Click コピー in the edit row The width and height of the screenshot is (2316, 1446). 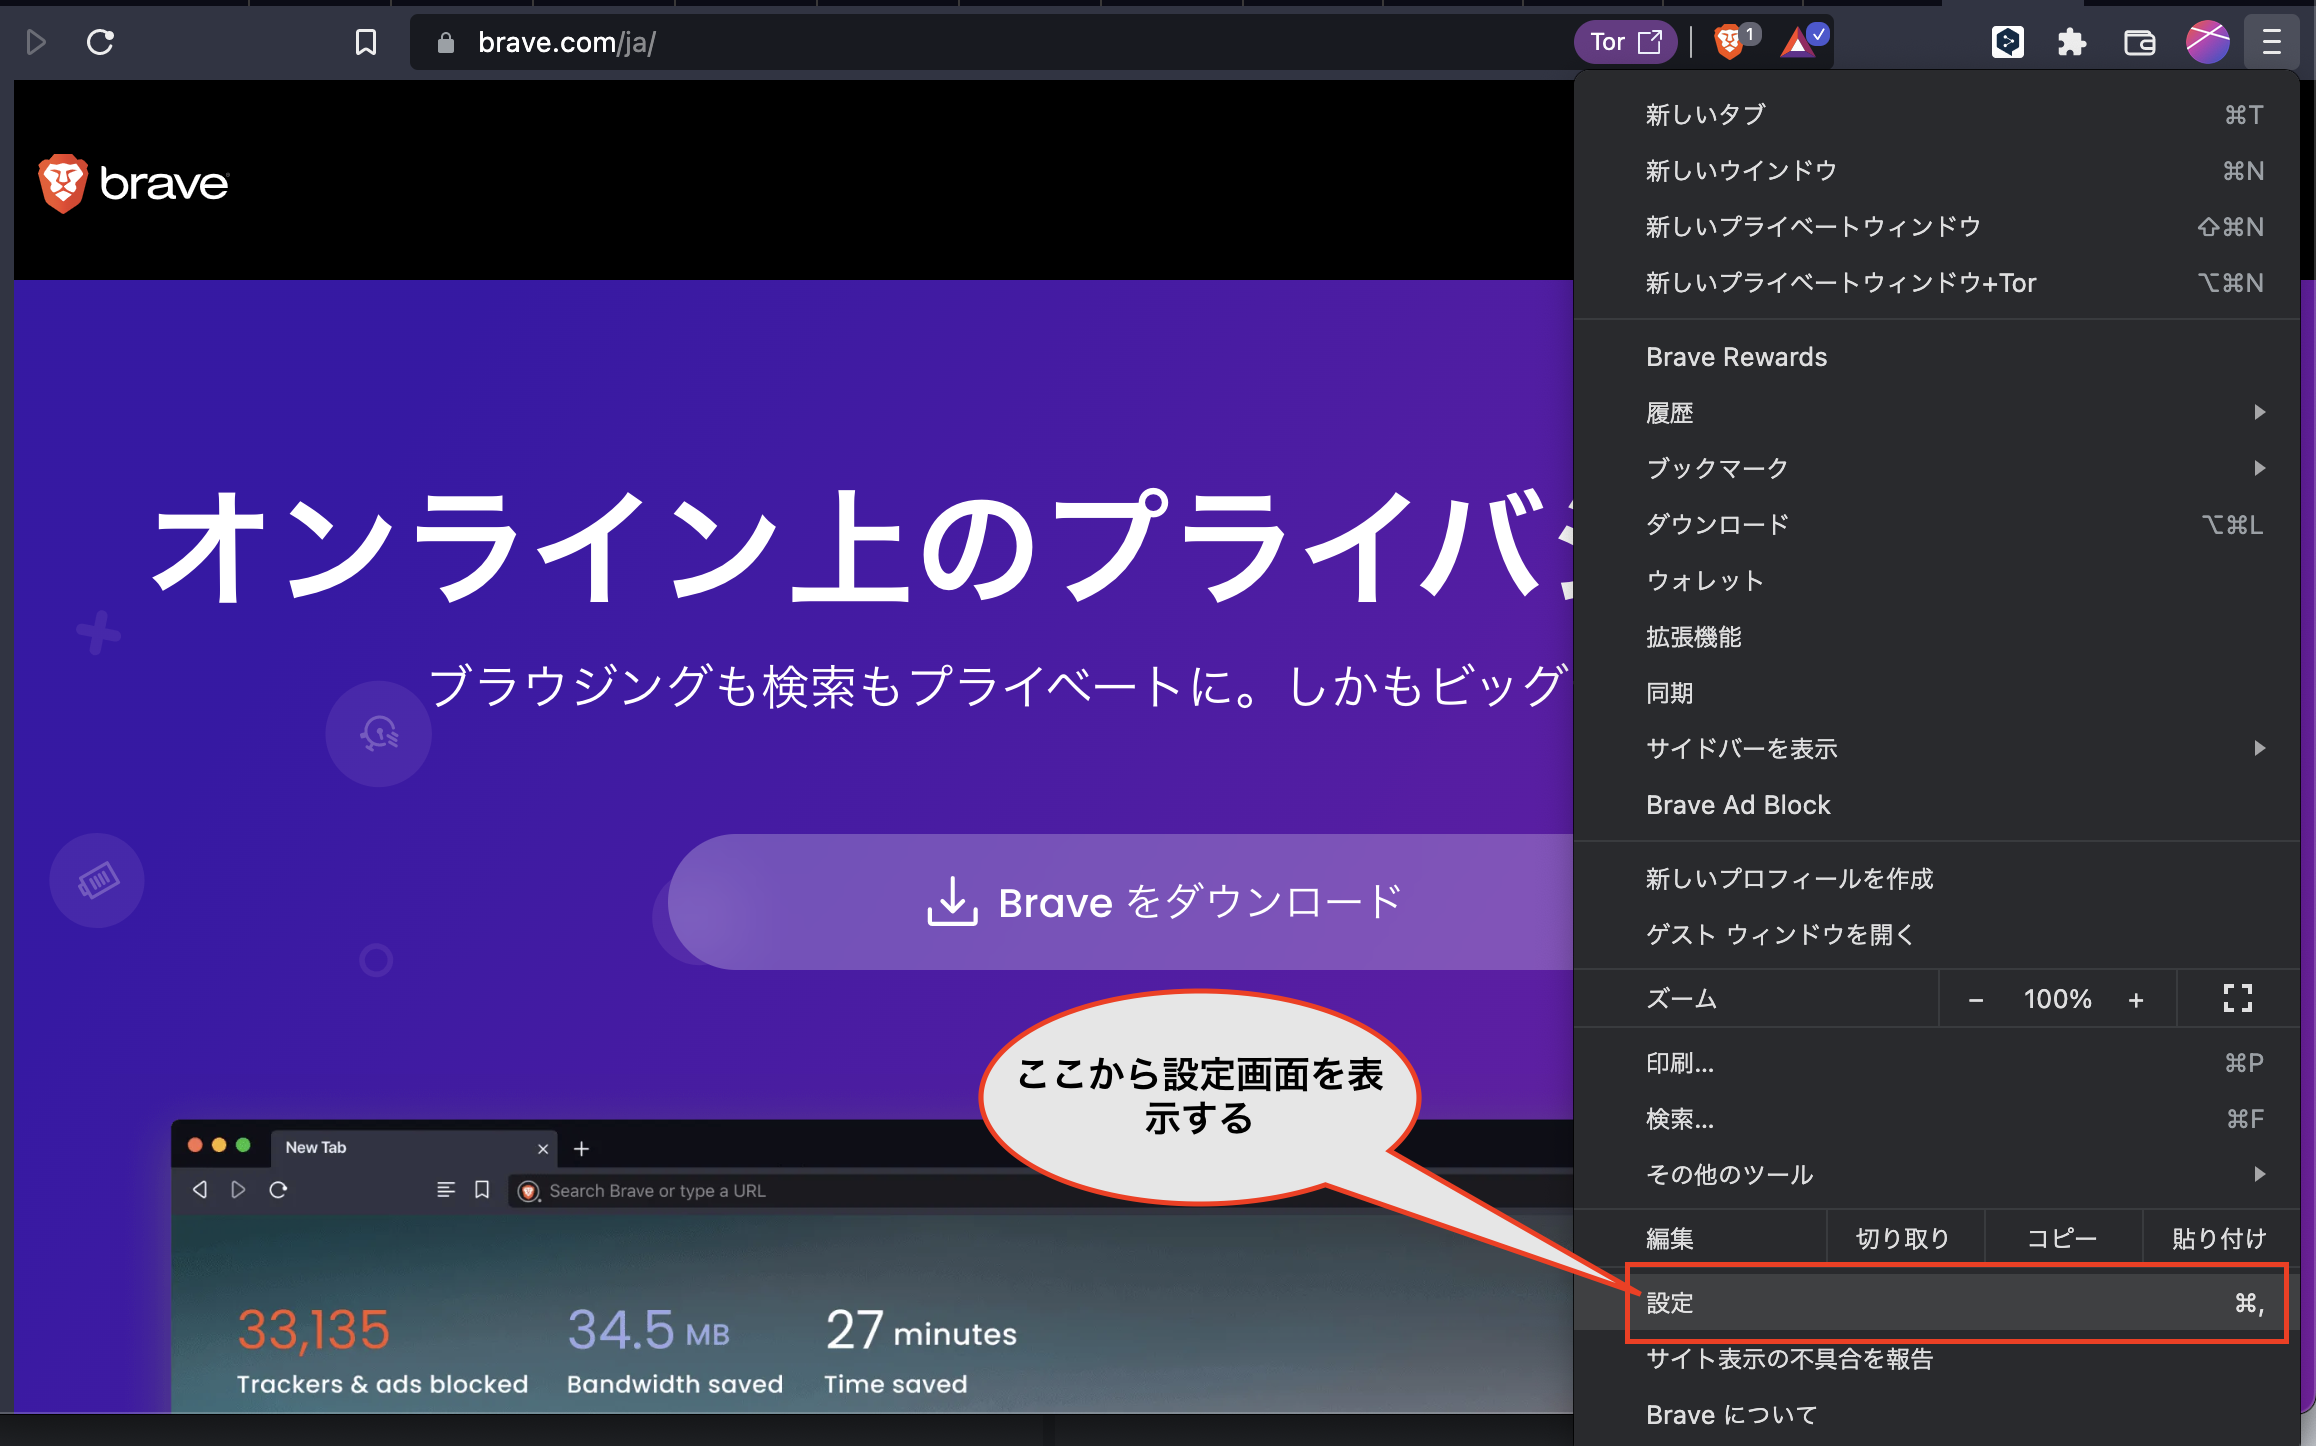2062,1239
